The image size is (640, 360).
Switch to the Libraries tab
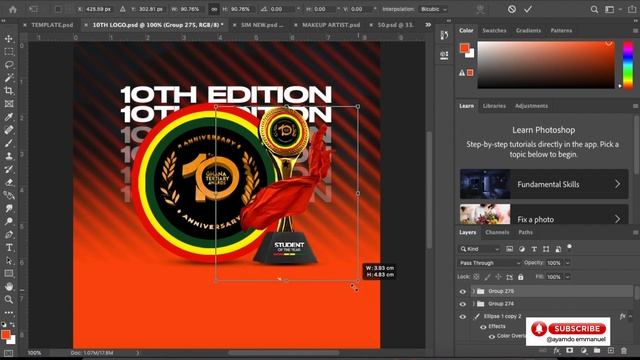[x=494, y=106]
